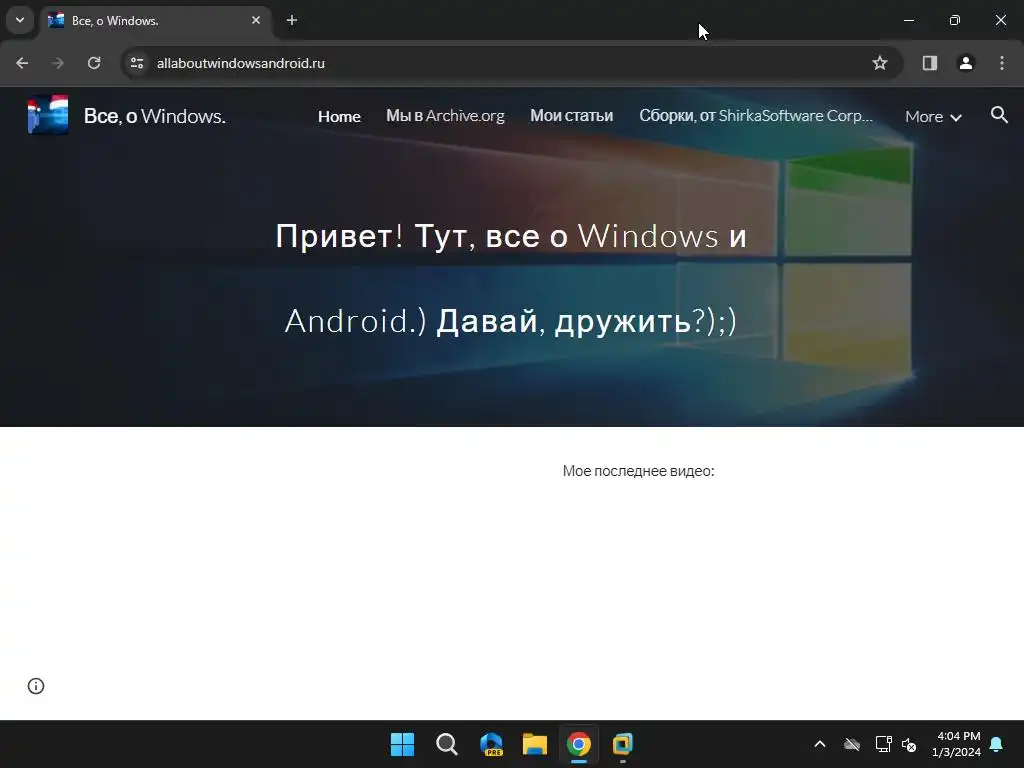
Task: Open the browser side panel
Action: click(930, 63)
